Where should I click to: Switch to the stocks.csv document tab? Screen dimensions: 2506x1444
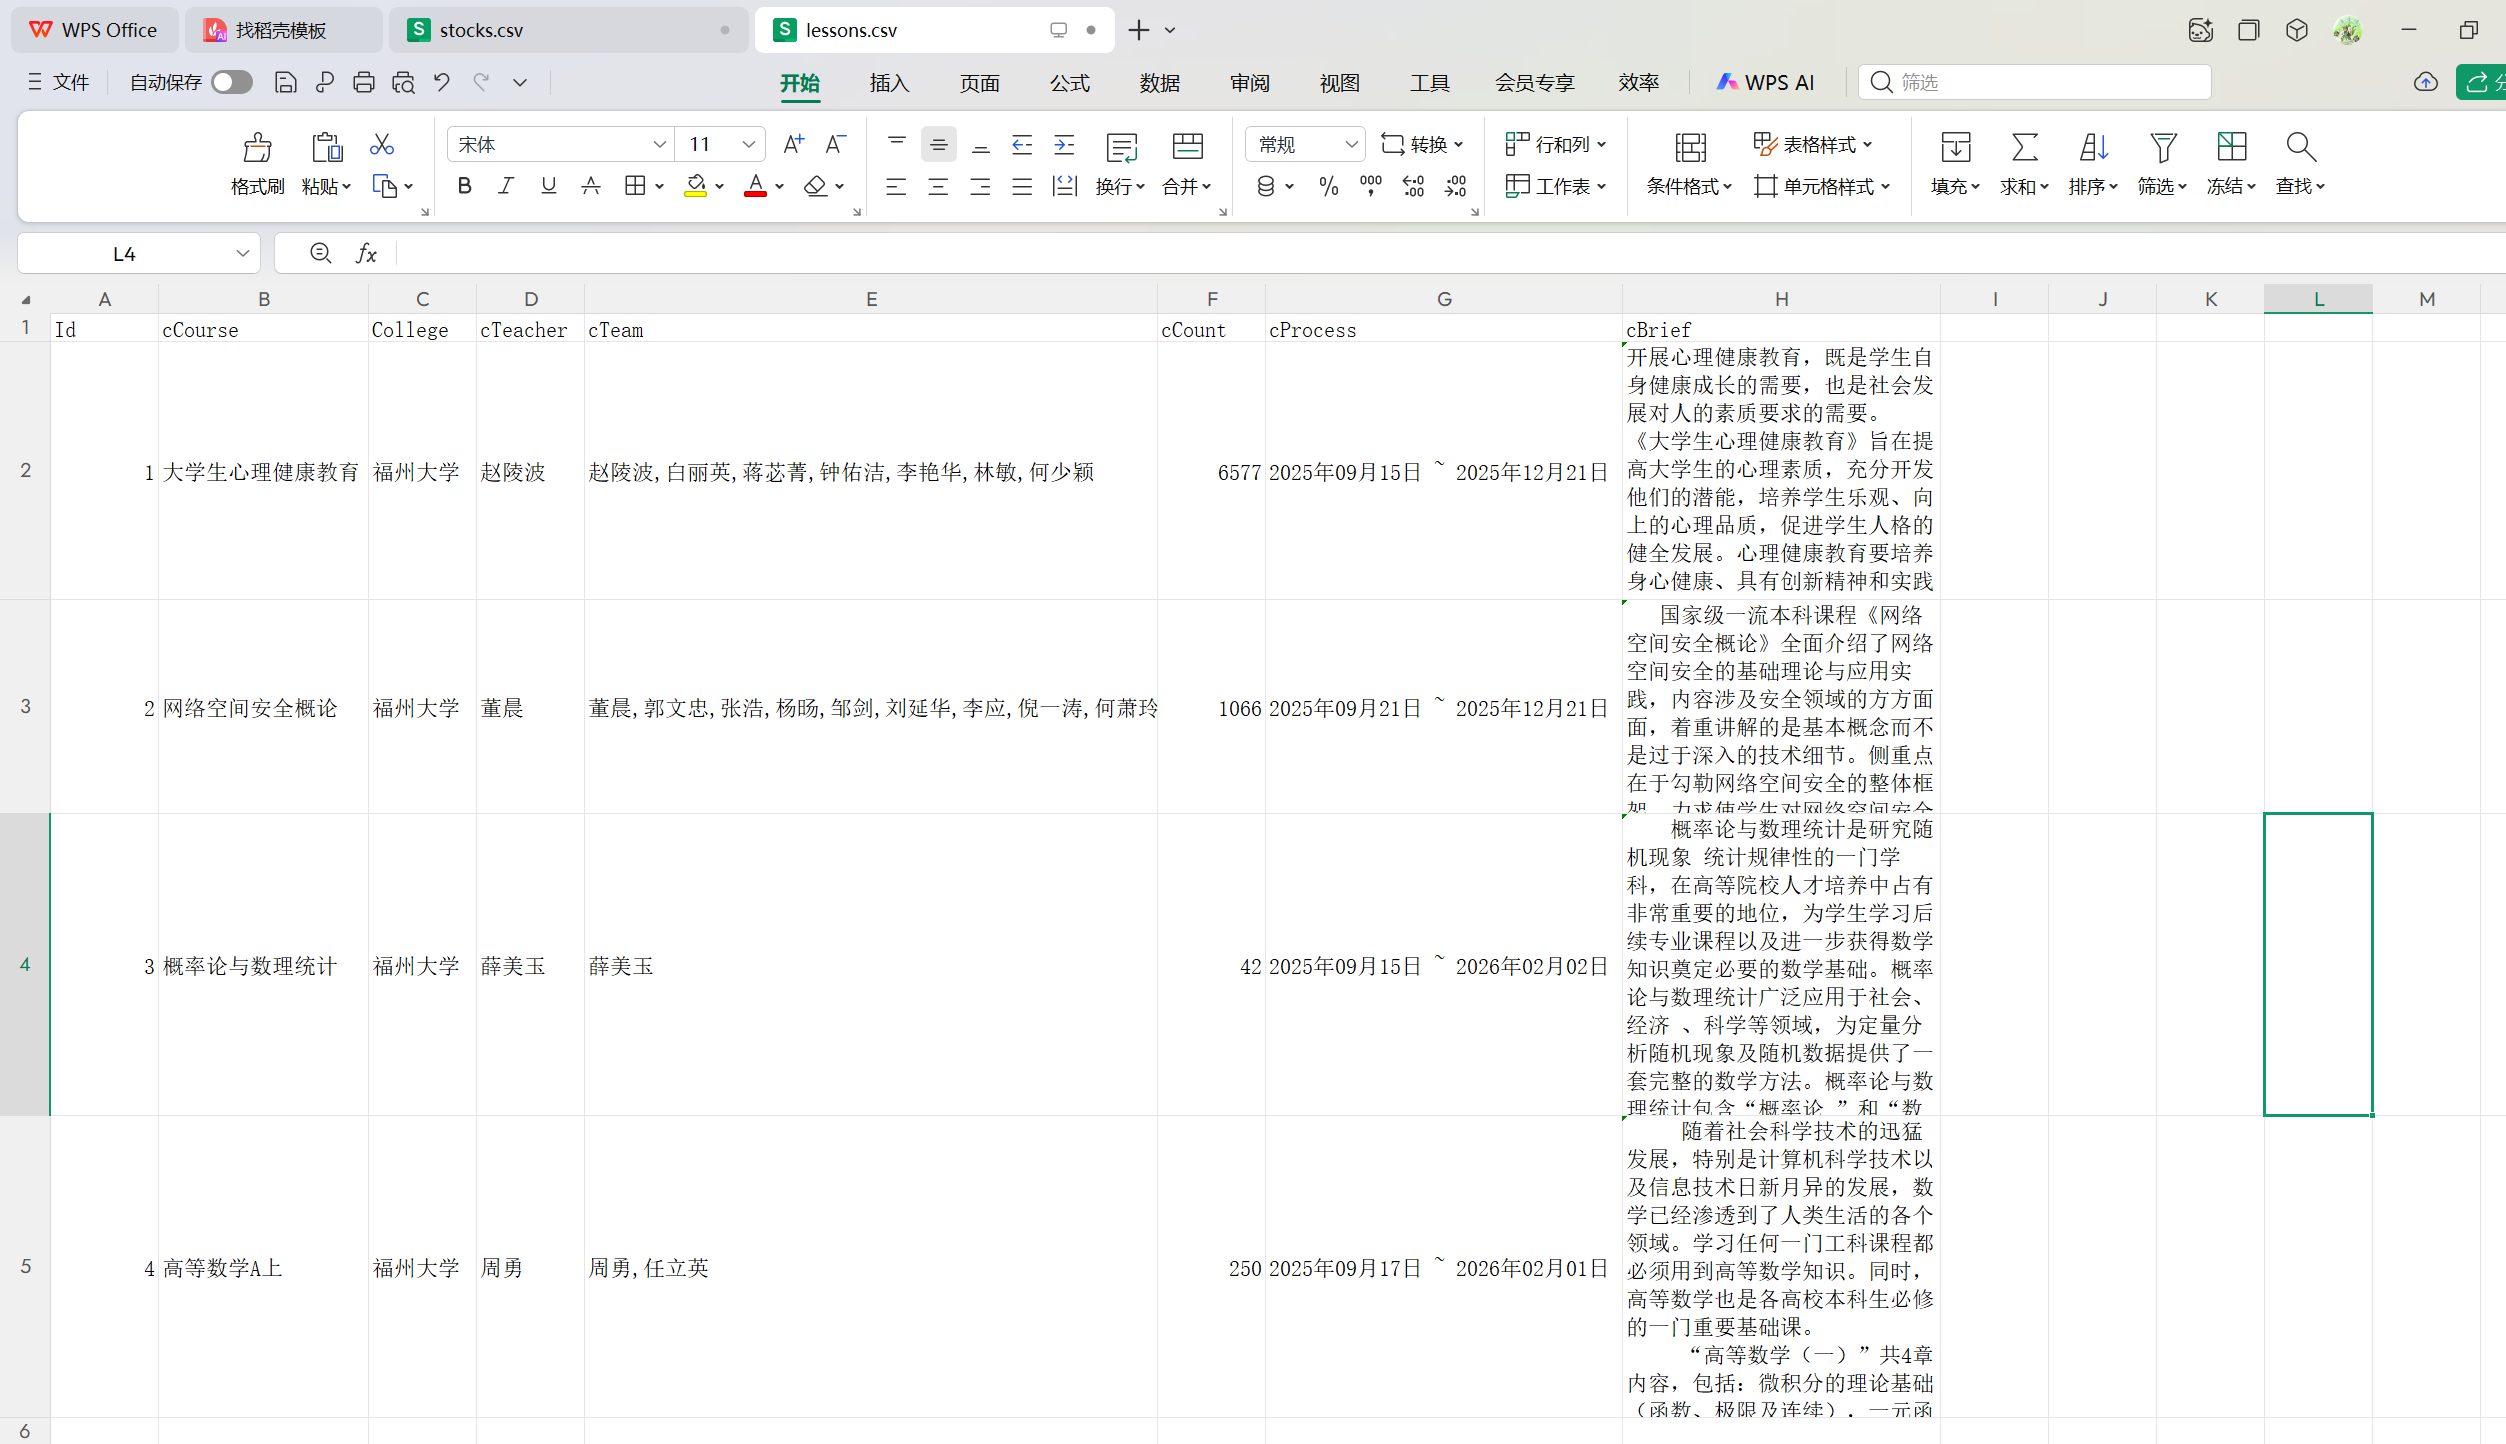[x=481, y=30]
